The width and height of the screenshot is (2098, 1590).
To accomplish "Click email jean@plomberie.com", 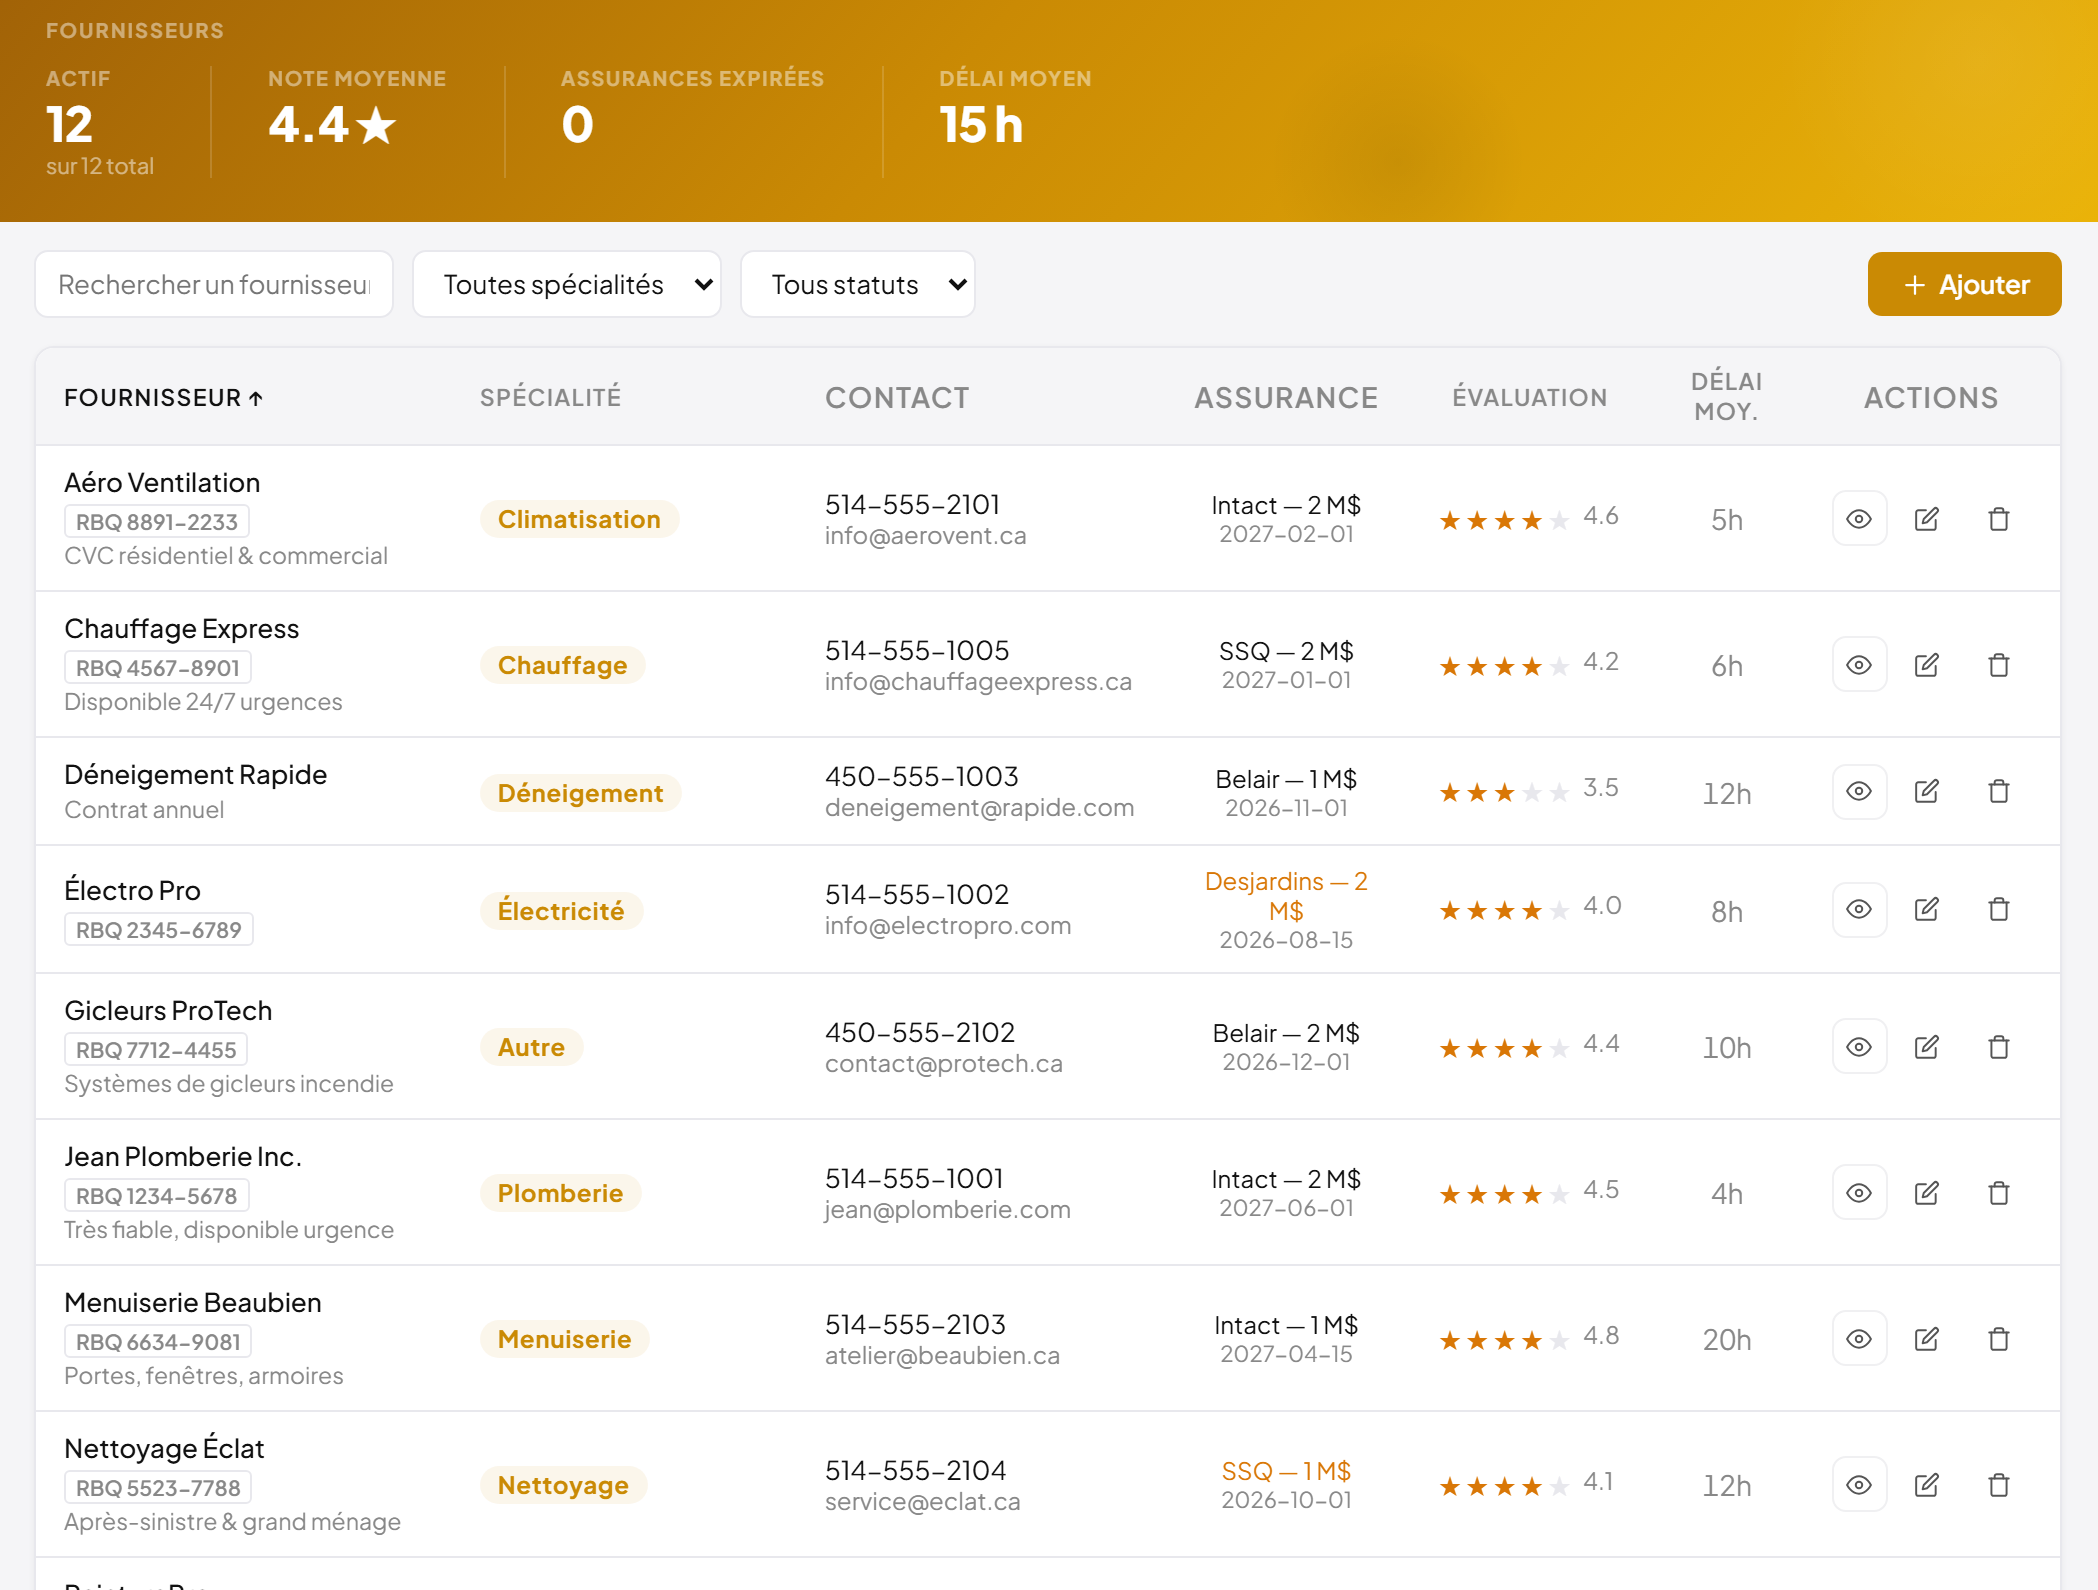I will tap(948, 1210).
